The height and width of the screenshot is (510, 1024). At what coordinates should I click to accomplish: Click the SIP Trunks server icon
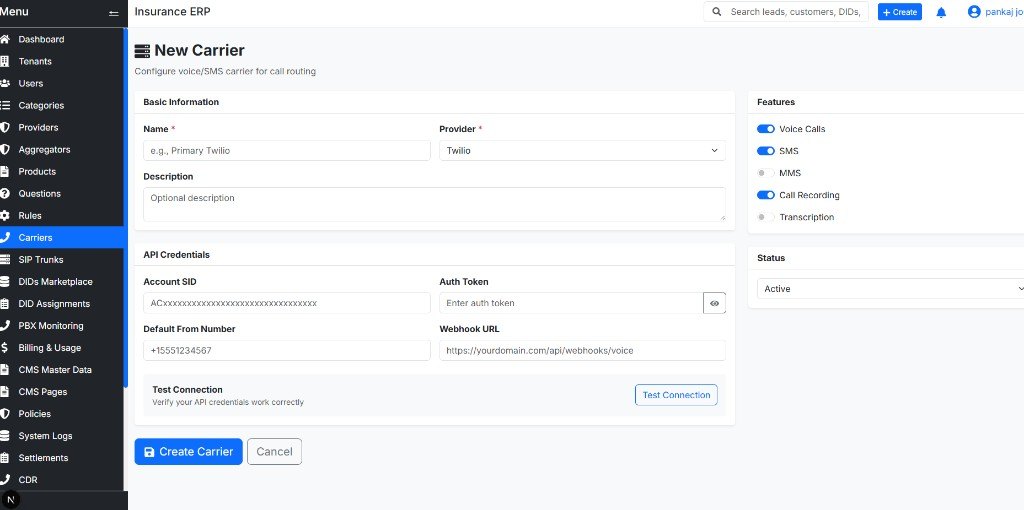(5, 259)
